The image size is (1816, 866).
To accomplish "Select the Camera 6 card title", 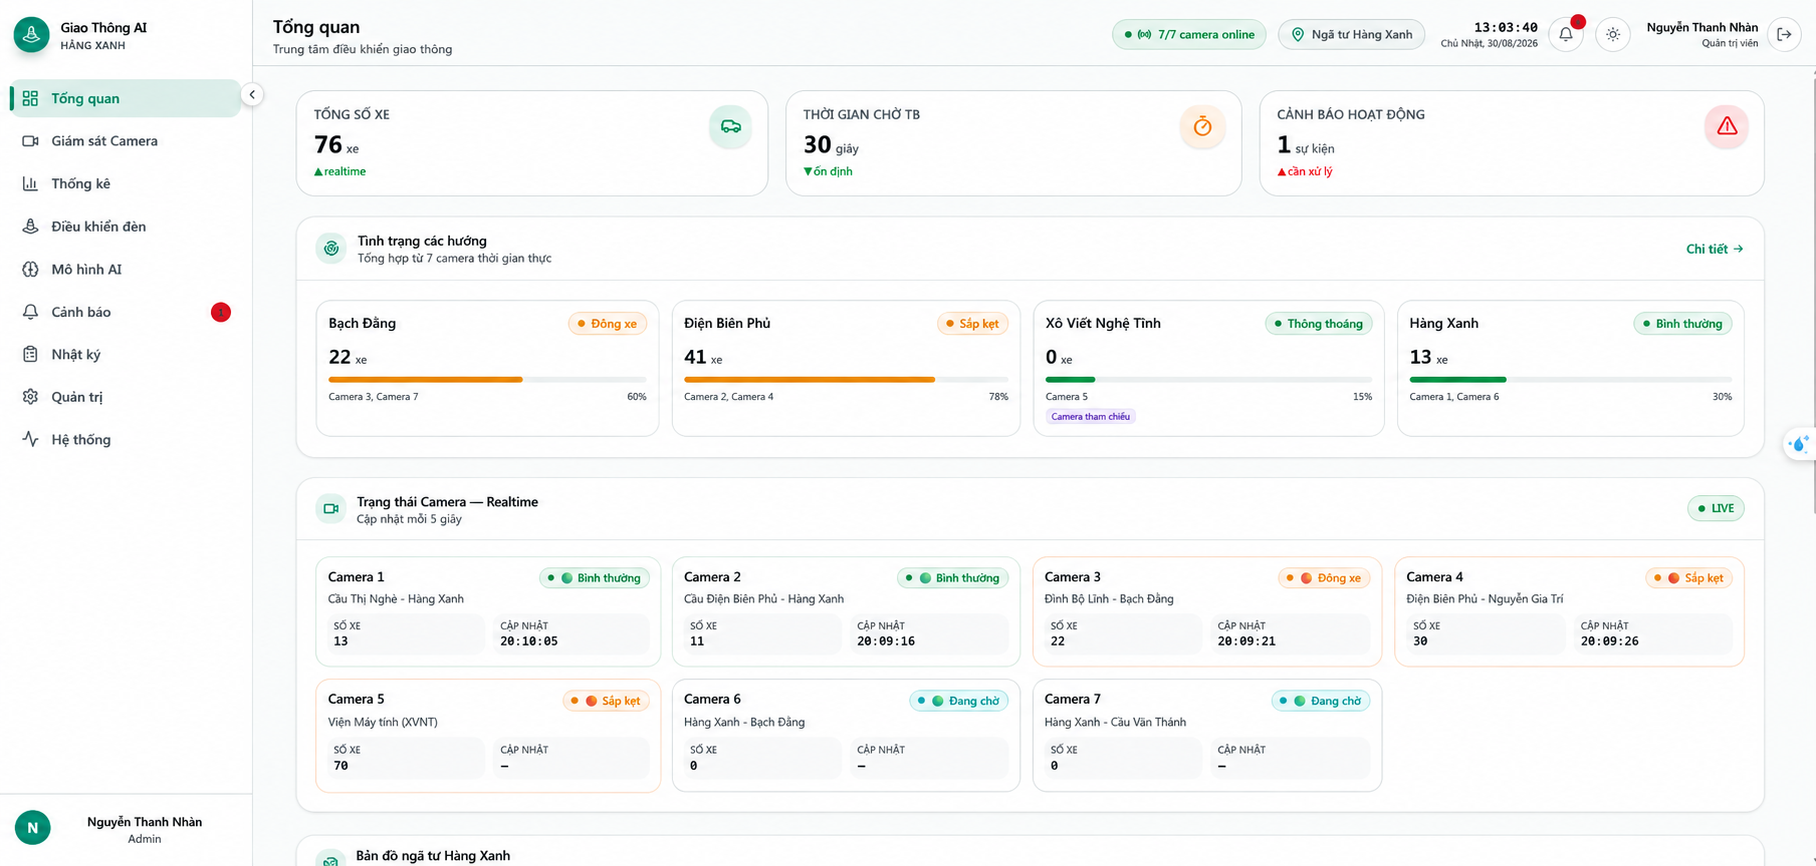I will coord(712,699).
